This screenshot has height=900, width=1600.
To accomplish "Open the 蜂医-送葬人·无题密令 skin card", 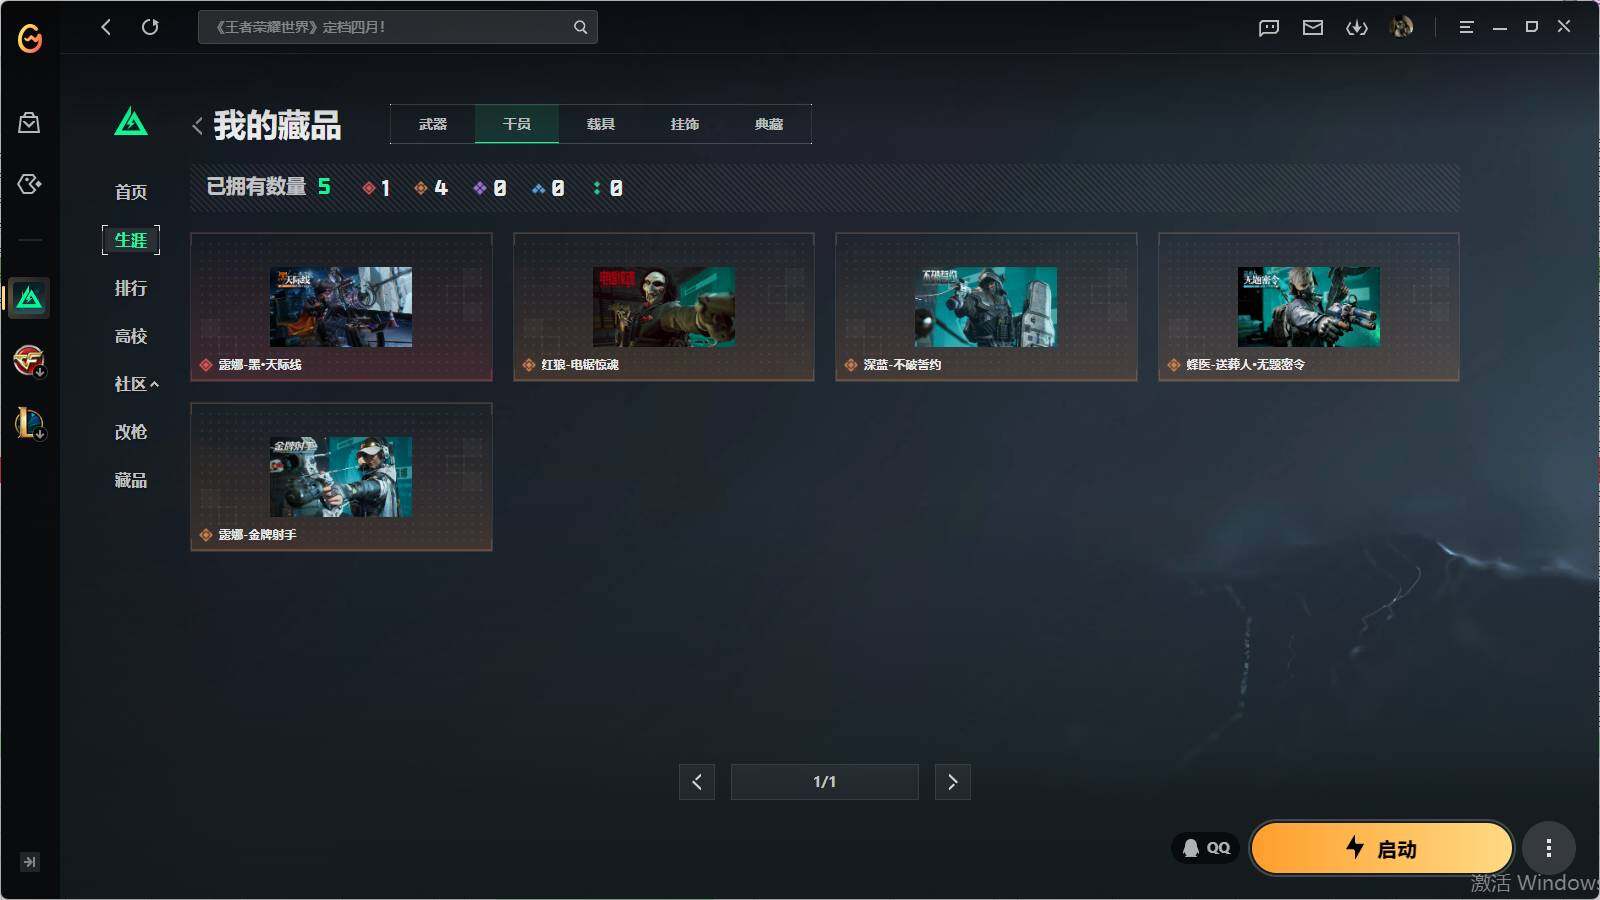I will [x=1309, y=307].
